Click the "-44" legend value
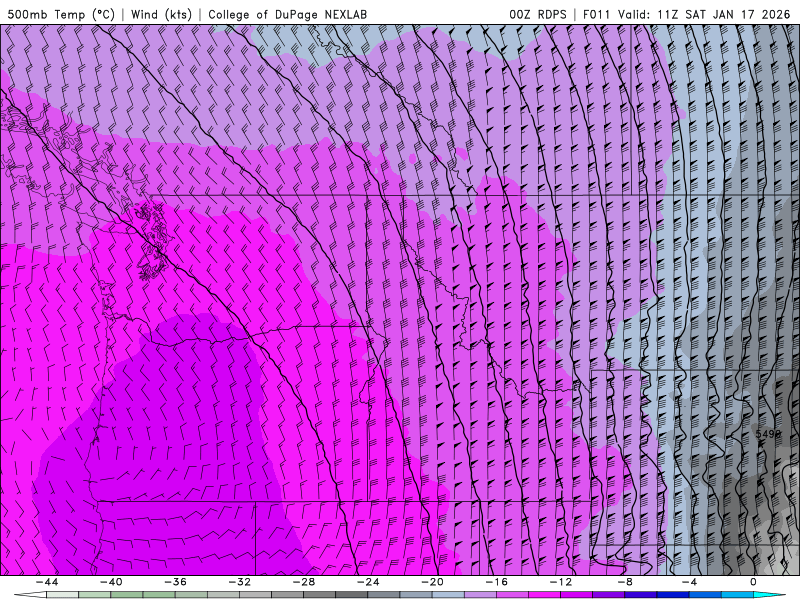Viewport: 800px width, 600px height. coord(47,582)
